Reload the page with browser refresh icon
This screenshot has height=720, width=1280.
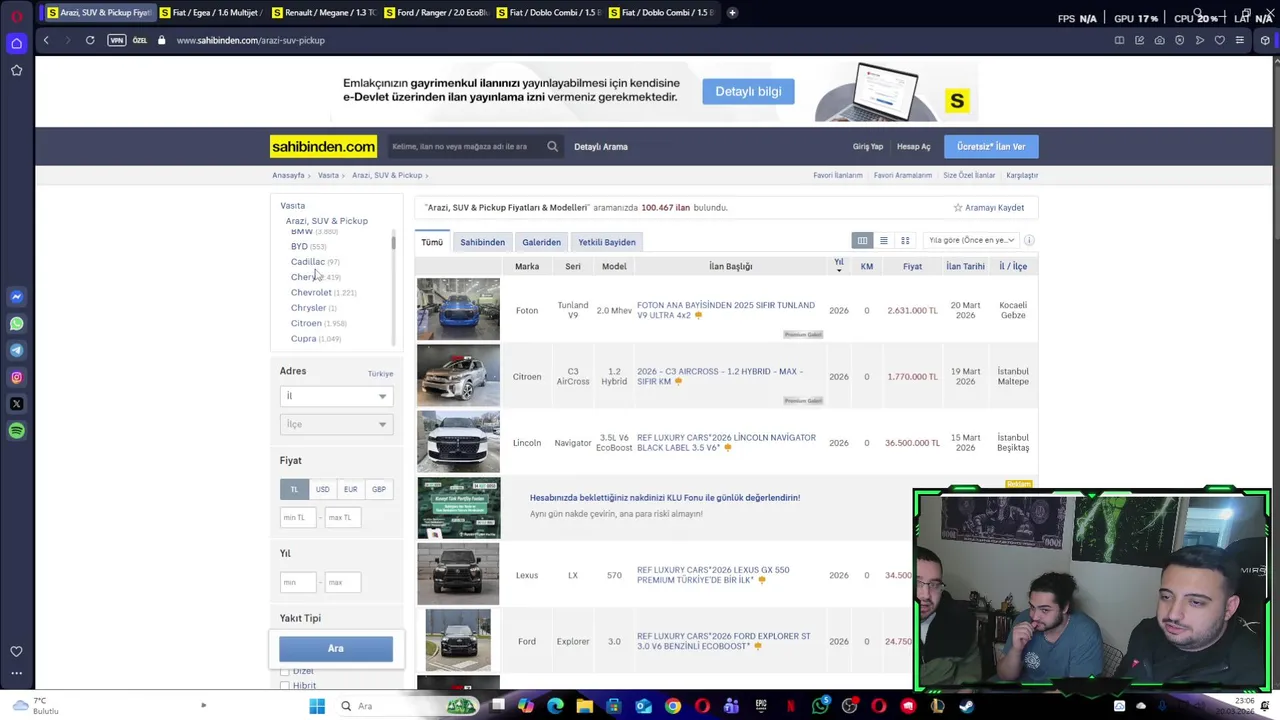90,40
